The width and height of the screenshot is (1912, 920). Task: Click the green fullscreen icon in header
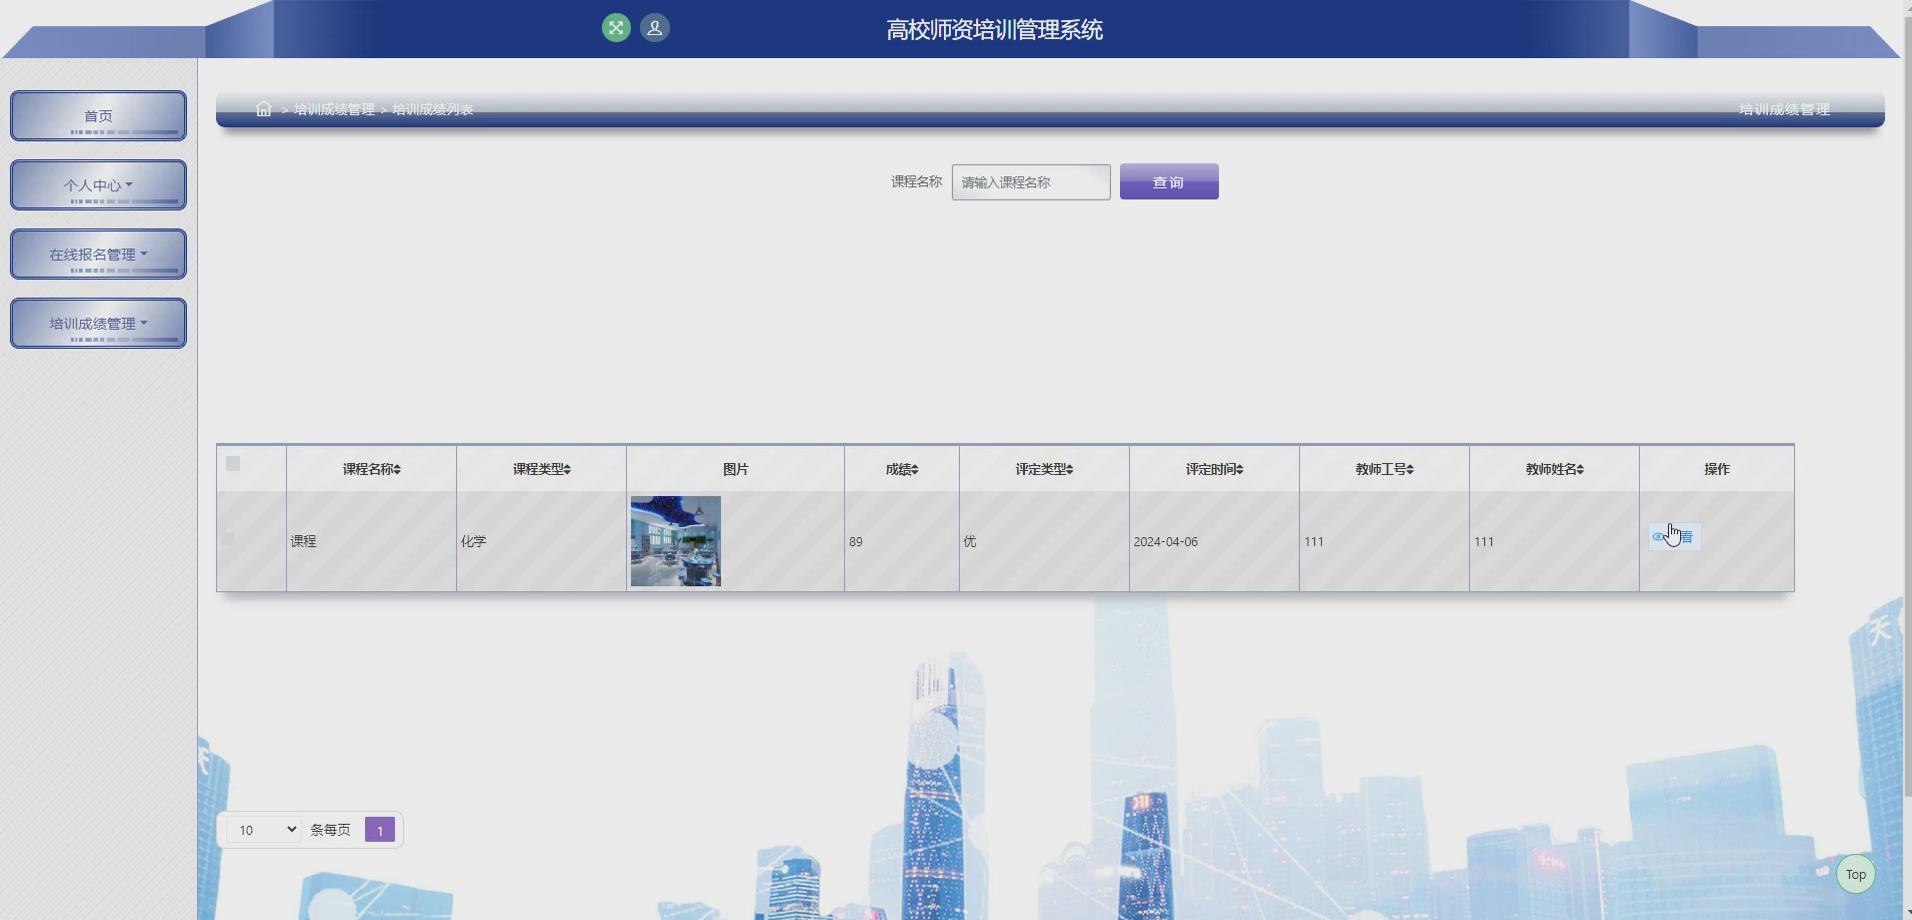coord(618,28)
